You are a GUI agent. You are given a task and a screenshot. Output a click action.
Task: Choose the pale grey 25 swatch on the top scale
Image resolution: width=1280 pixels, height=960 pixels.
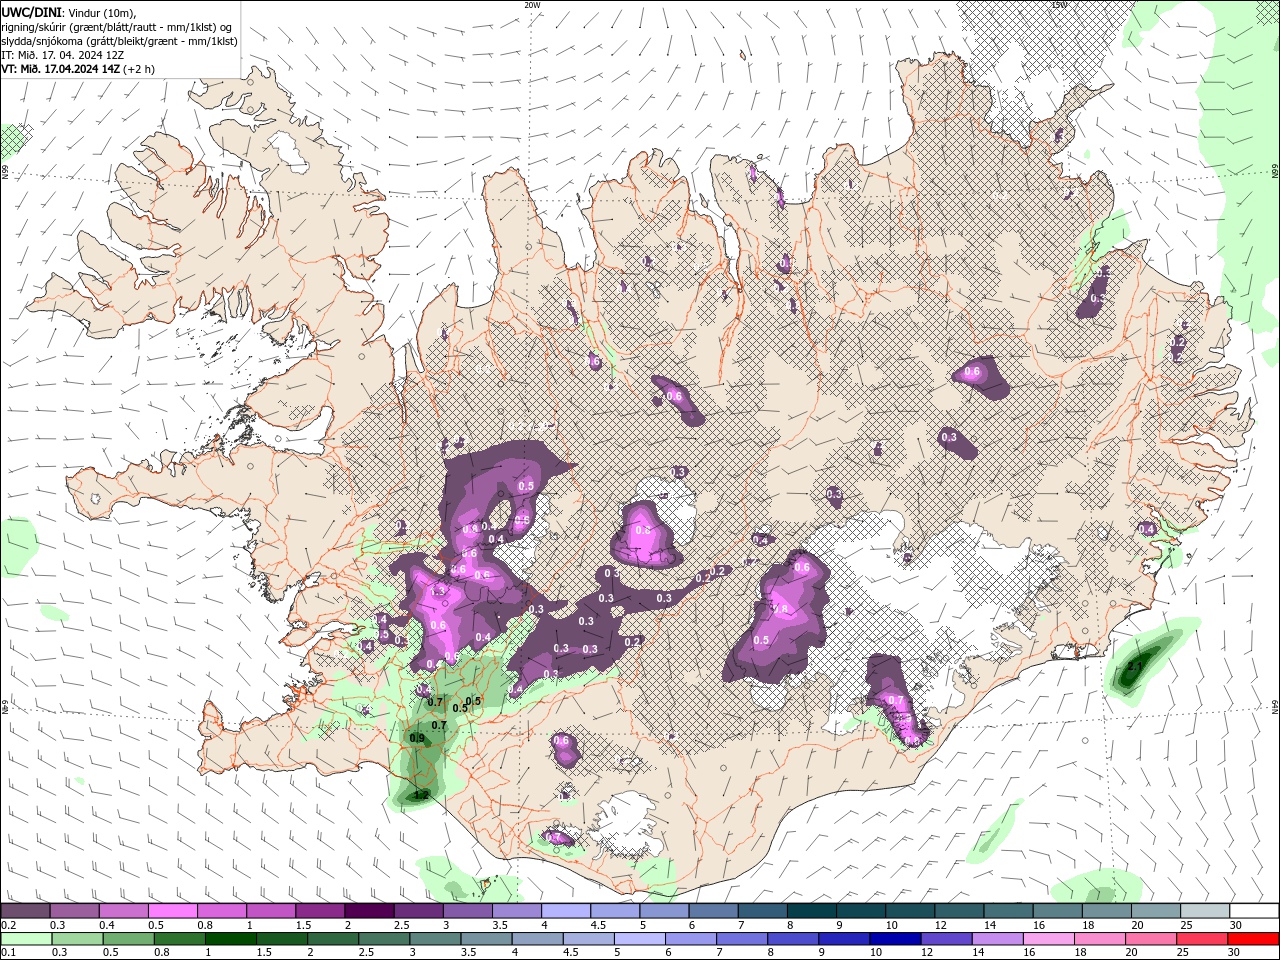[1205, 911]
